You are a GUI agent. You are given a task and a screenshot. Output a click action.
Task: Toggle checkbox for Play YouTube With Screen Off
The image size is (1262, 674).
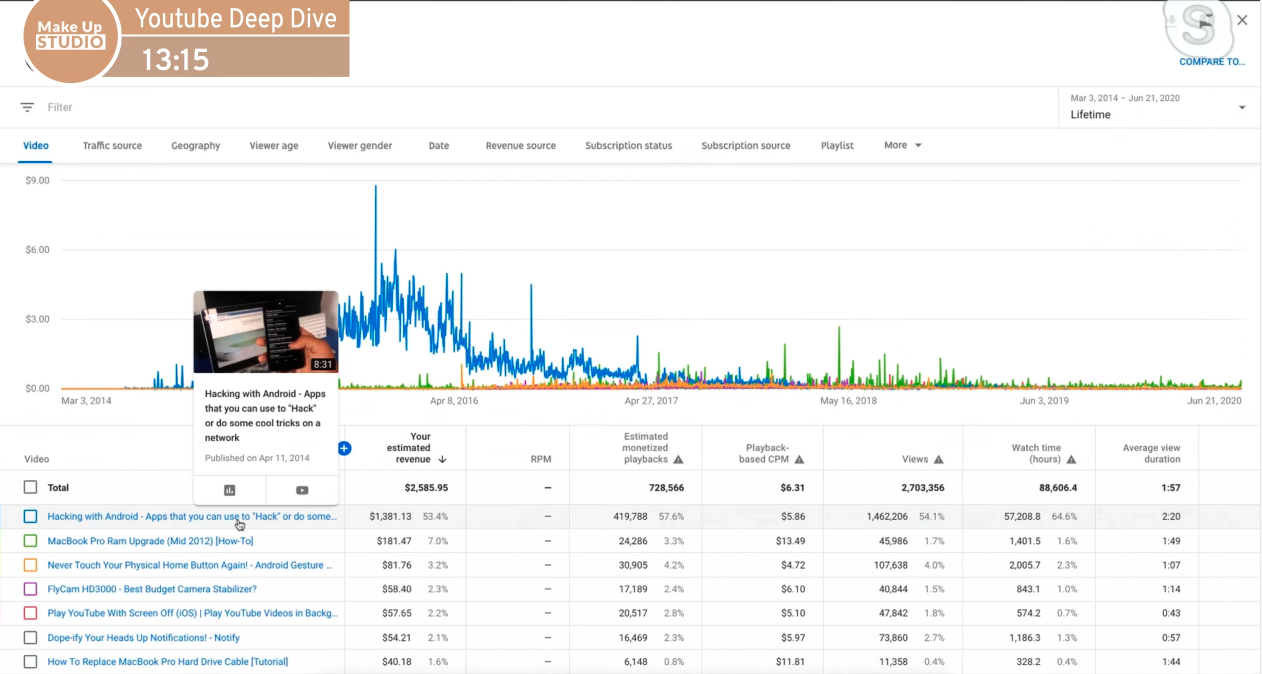30,613
